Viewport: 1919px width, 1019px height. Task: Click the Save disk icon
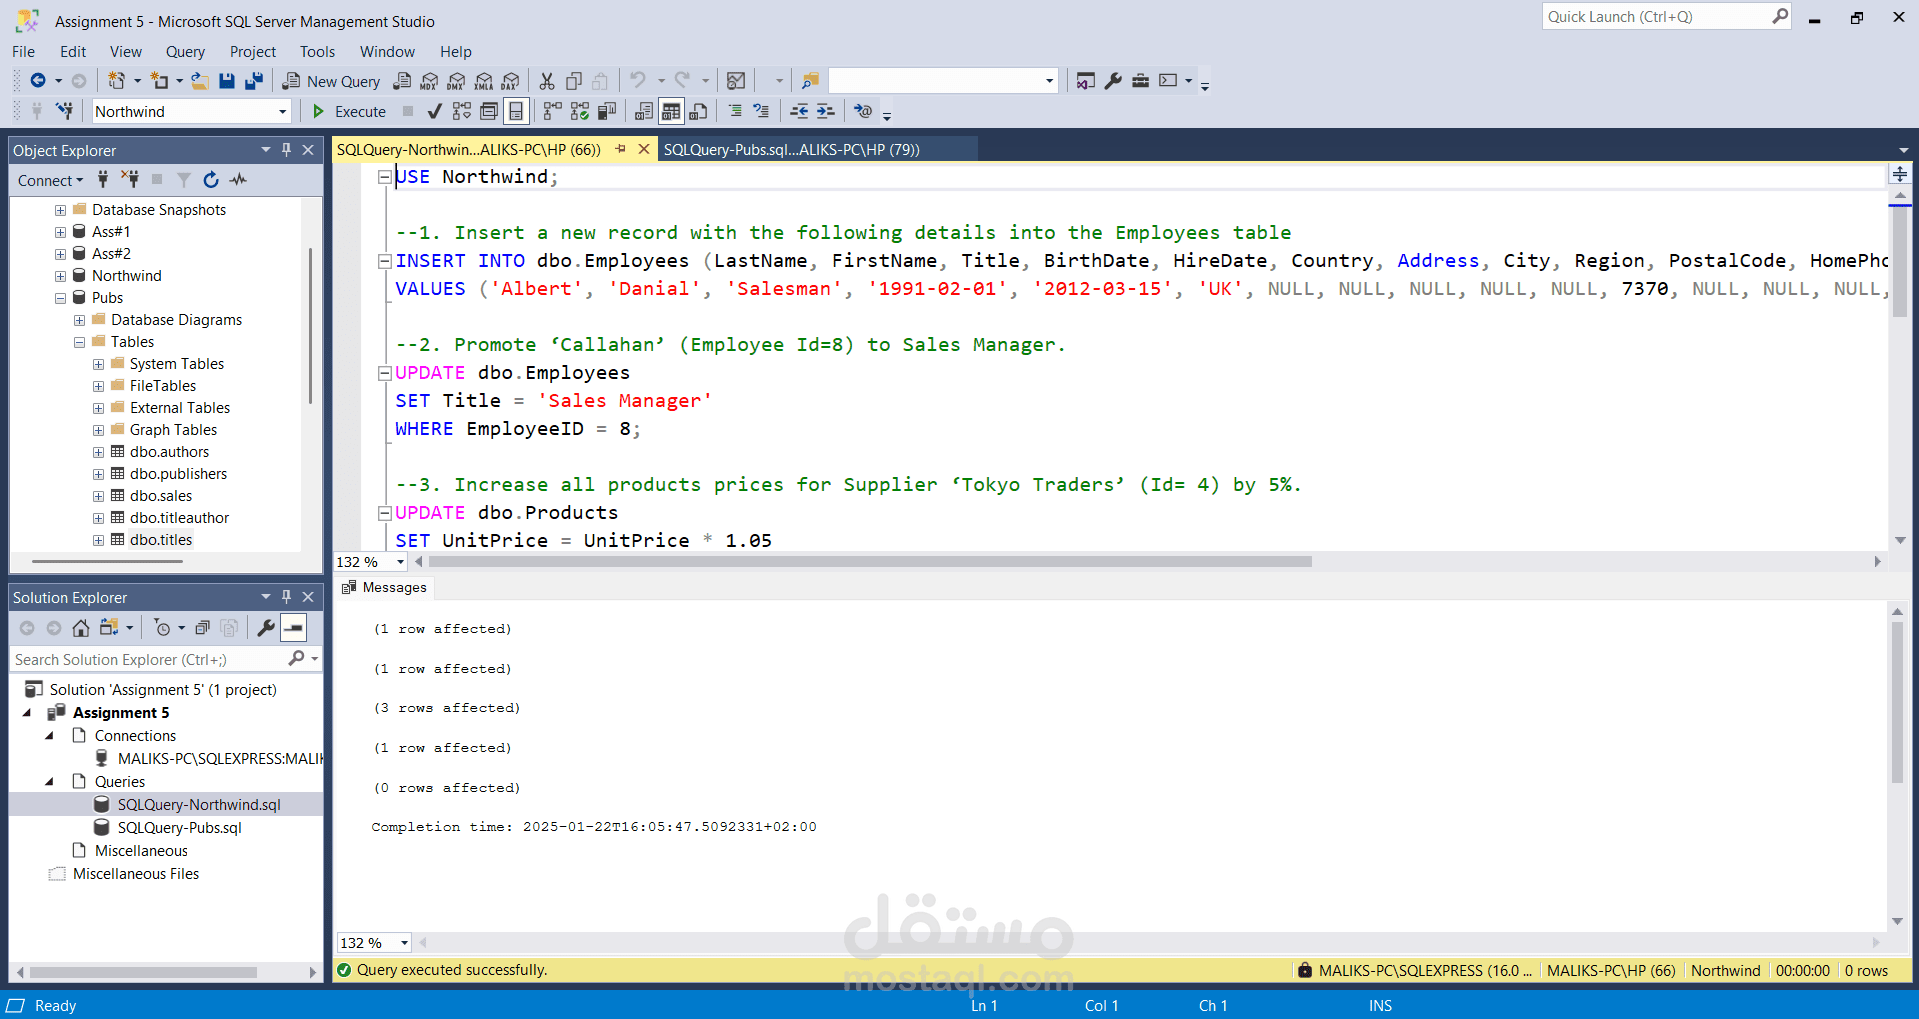coord(227,81)
